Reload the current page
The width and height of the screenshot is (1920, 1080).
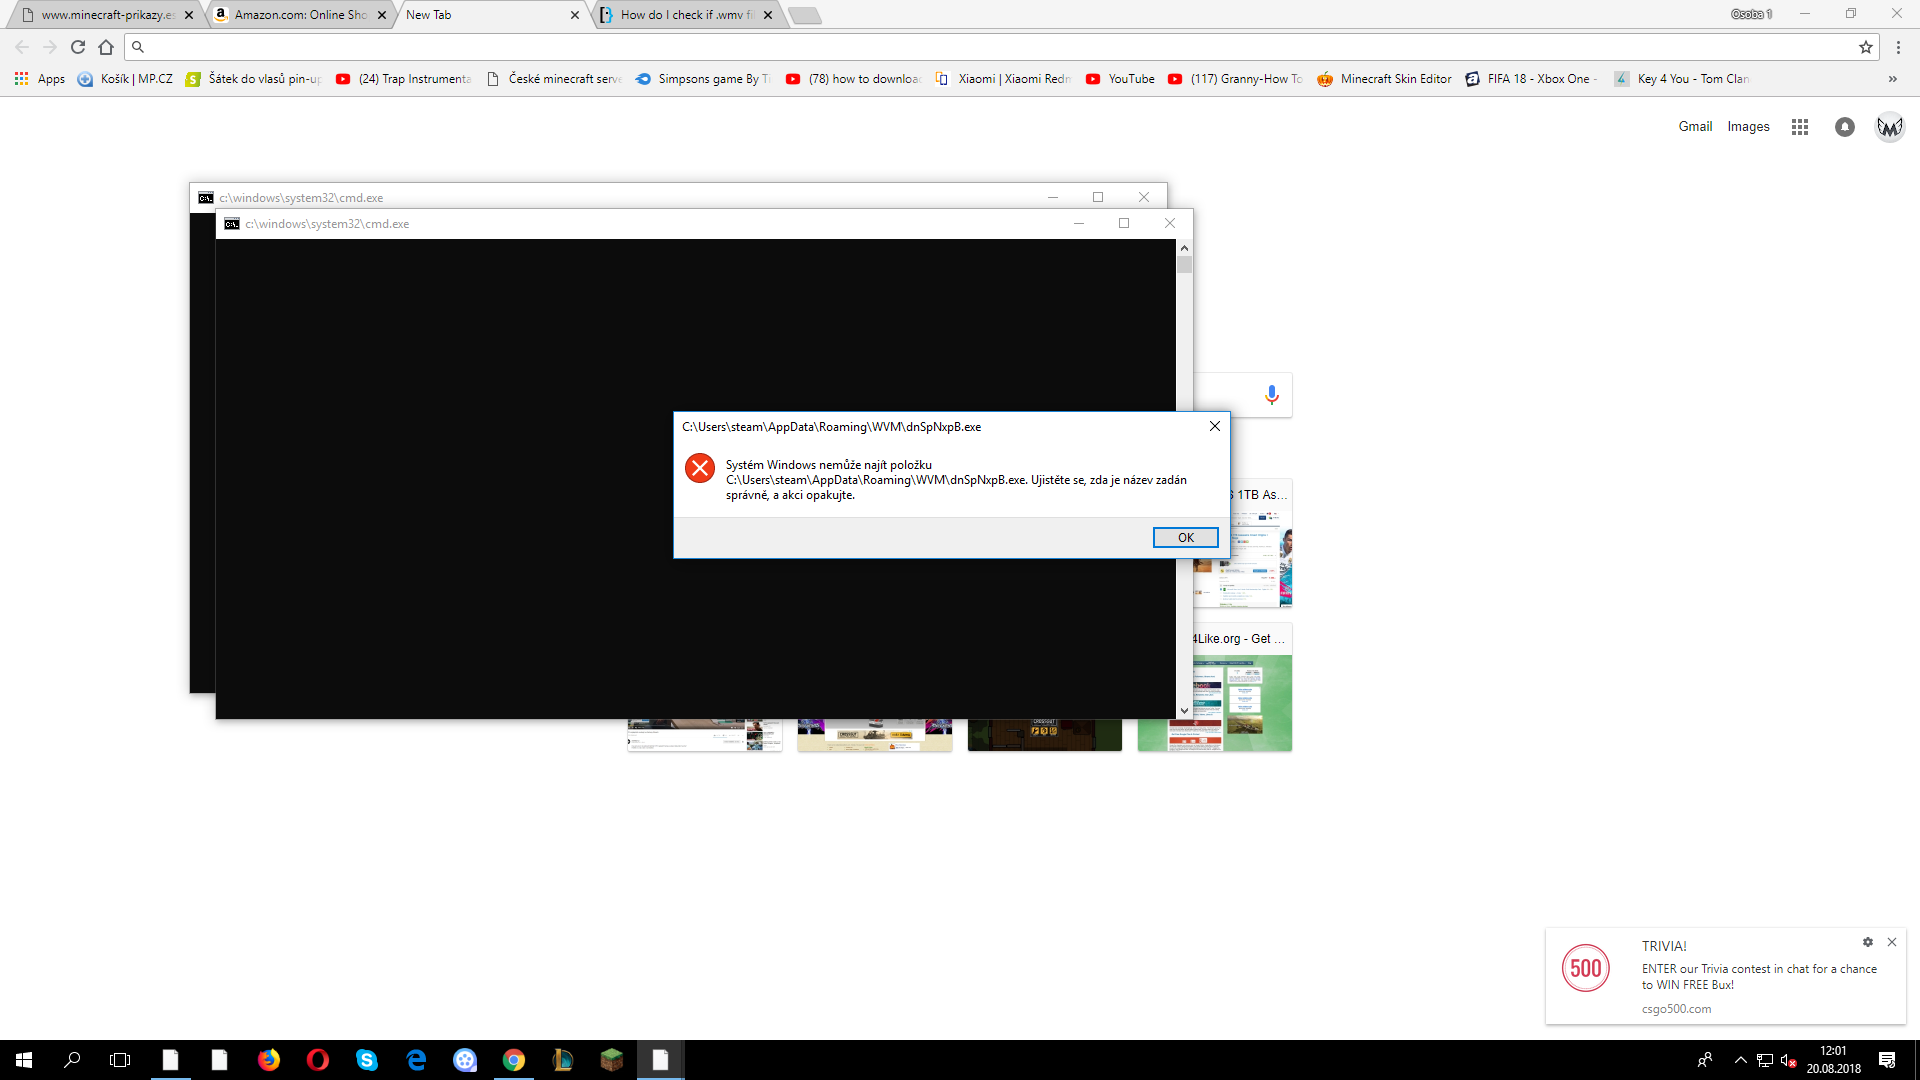pos(78,47)
